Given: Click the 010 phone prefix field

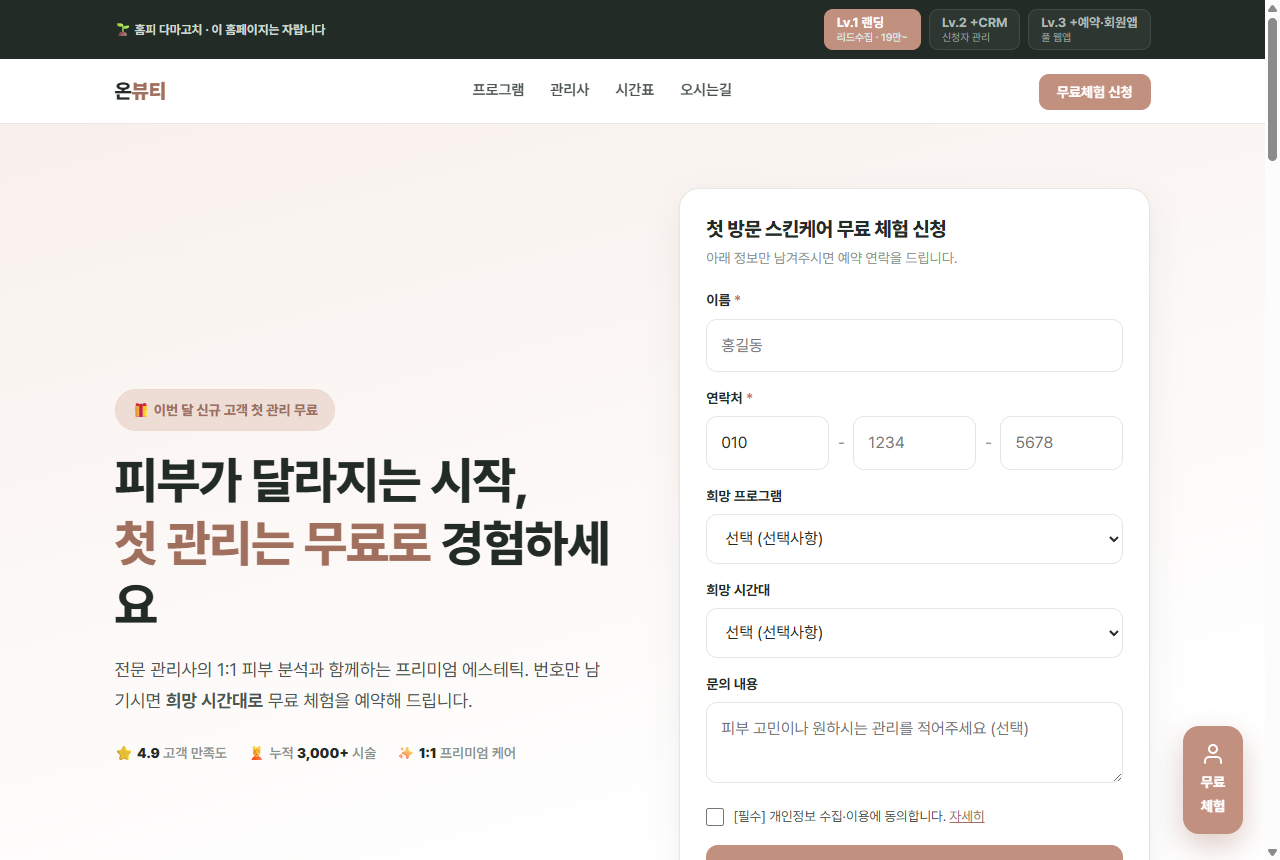Looking at the screenshot, I should point(767,443).
